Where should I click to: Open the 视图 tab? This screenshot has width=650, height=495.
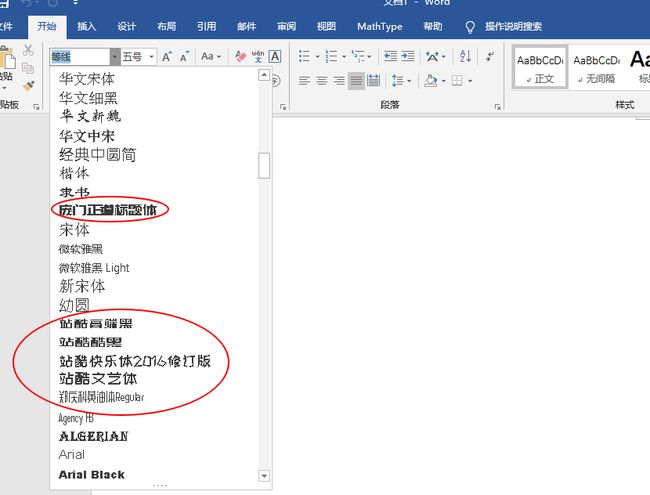click(326, 27)
